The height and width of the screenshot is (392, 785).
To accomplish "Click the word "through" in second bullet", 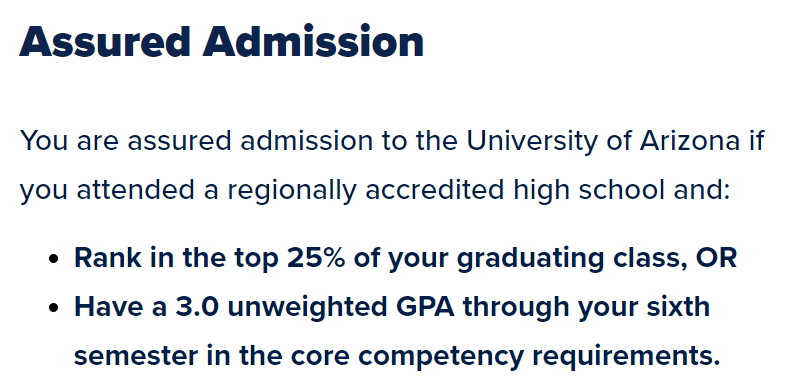I will point(516,307).
